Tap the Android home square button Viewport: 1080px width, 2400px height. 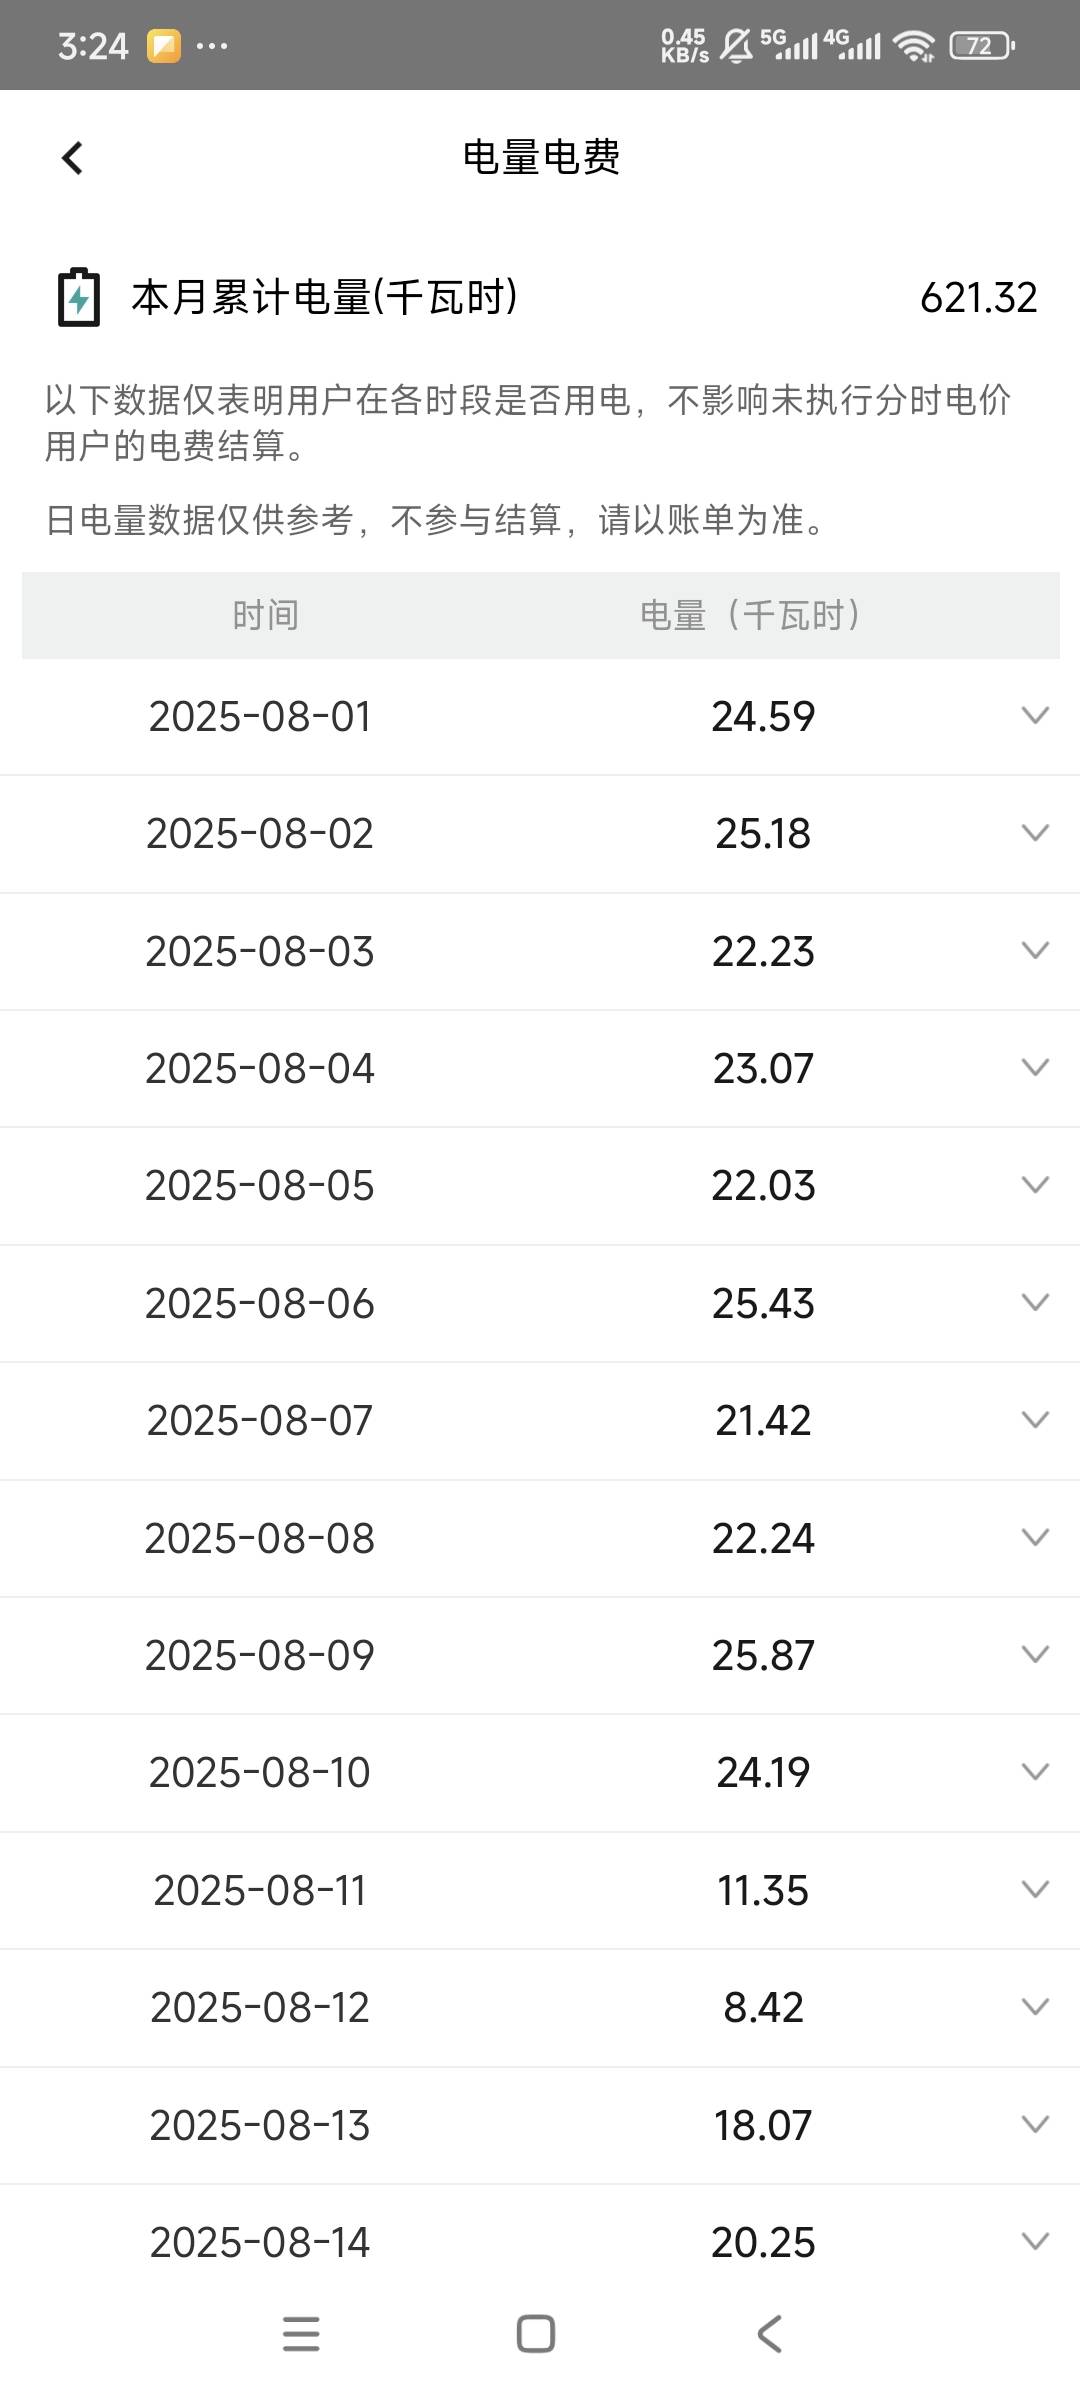click(x=536, y=2334)
